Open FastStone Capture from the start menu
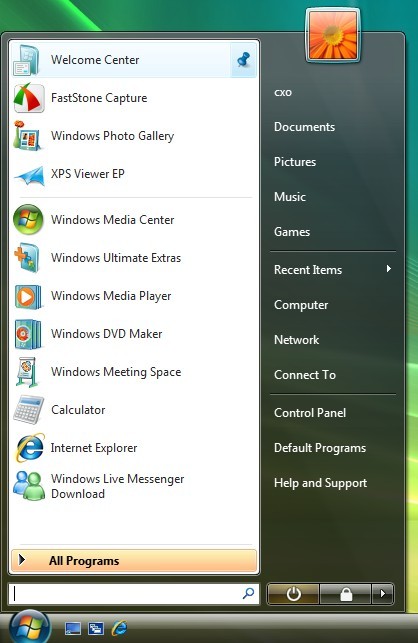 (134, 98)
